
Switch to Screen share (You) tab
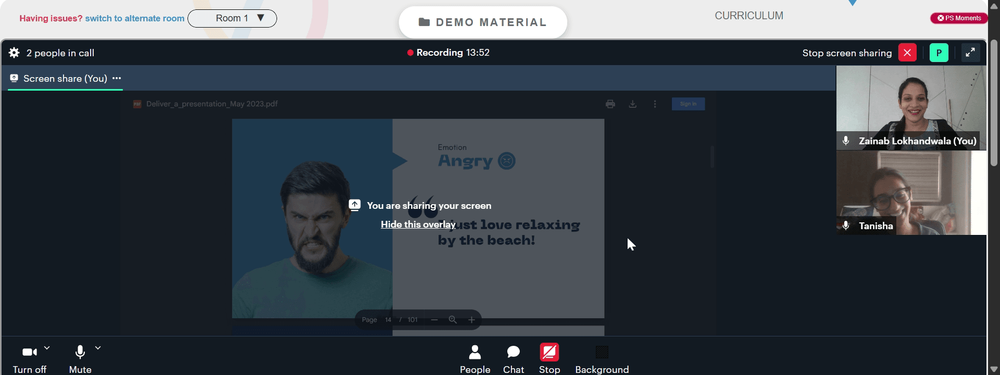click(65, 78)
